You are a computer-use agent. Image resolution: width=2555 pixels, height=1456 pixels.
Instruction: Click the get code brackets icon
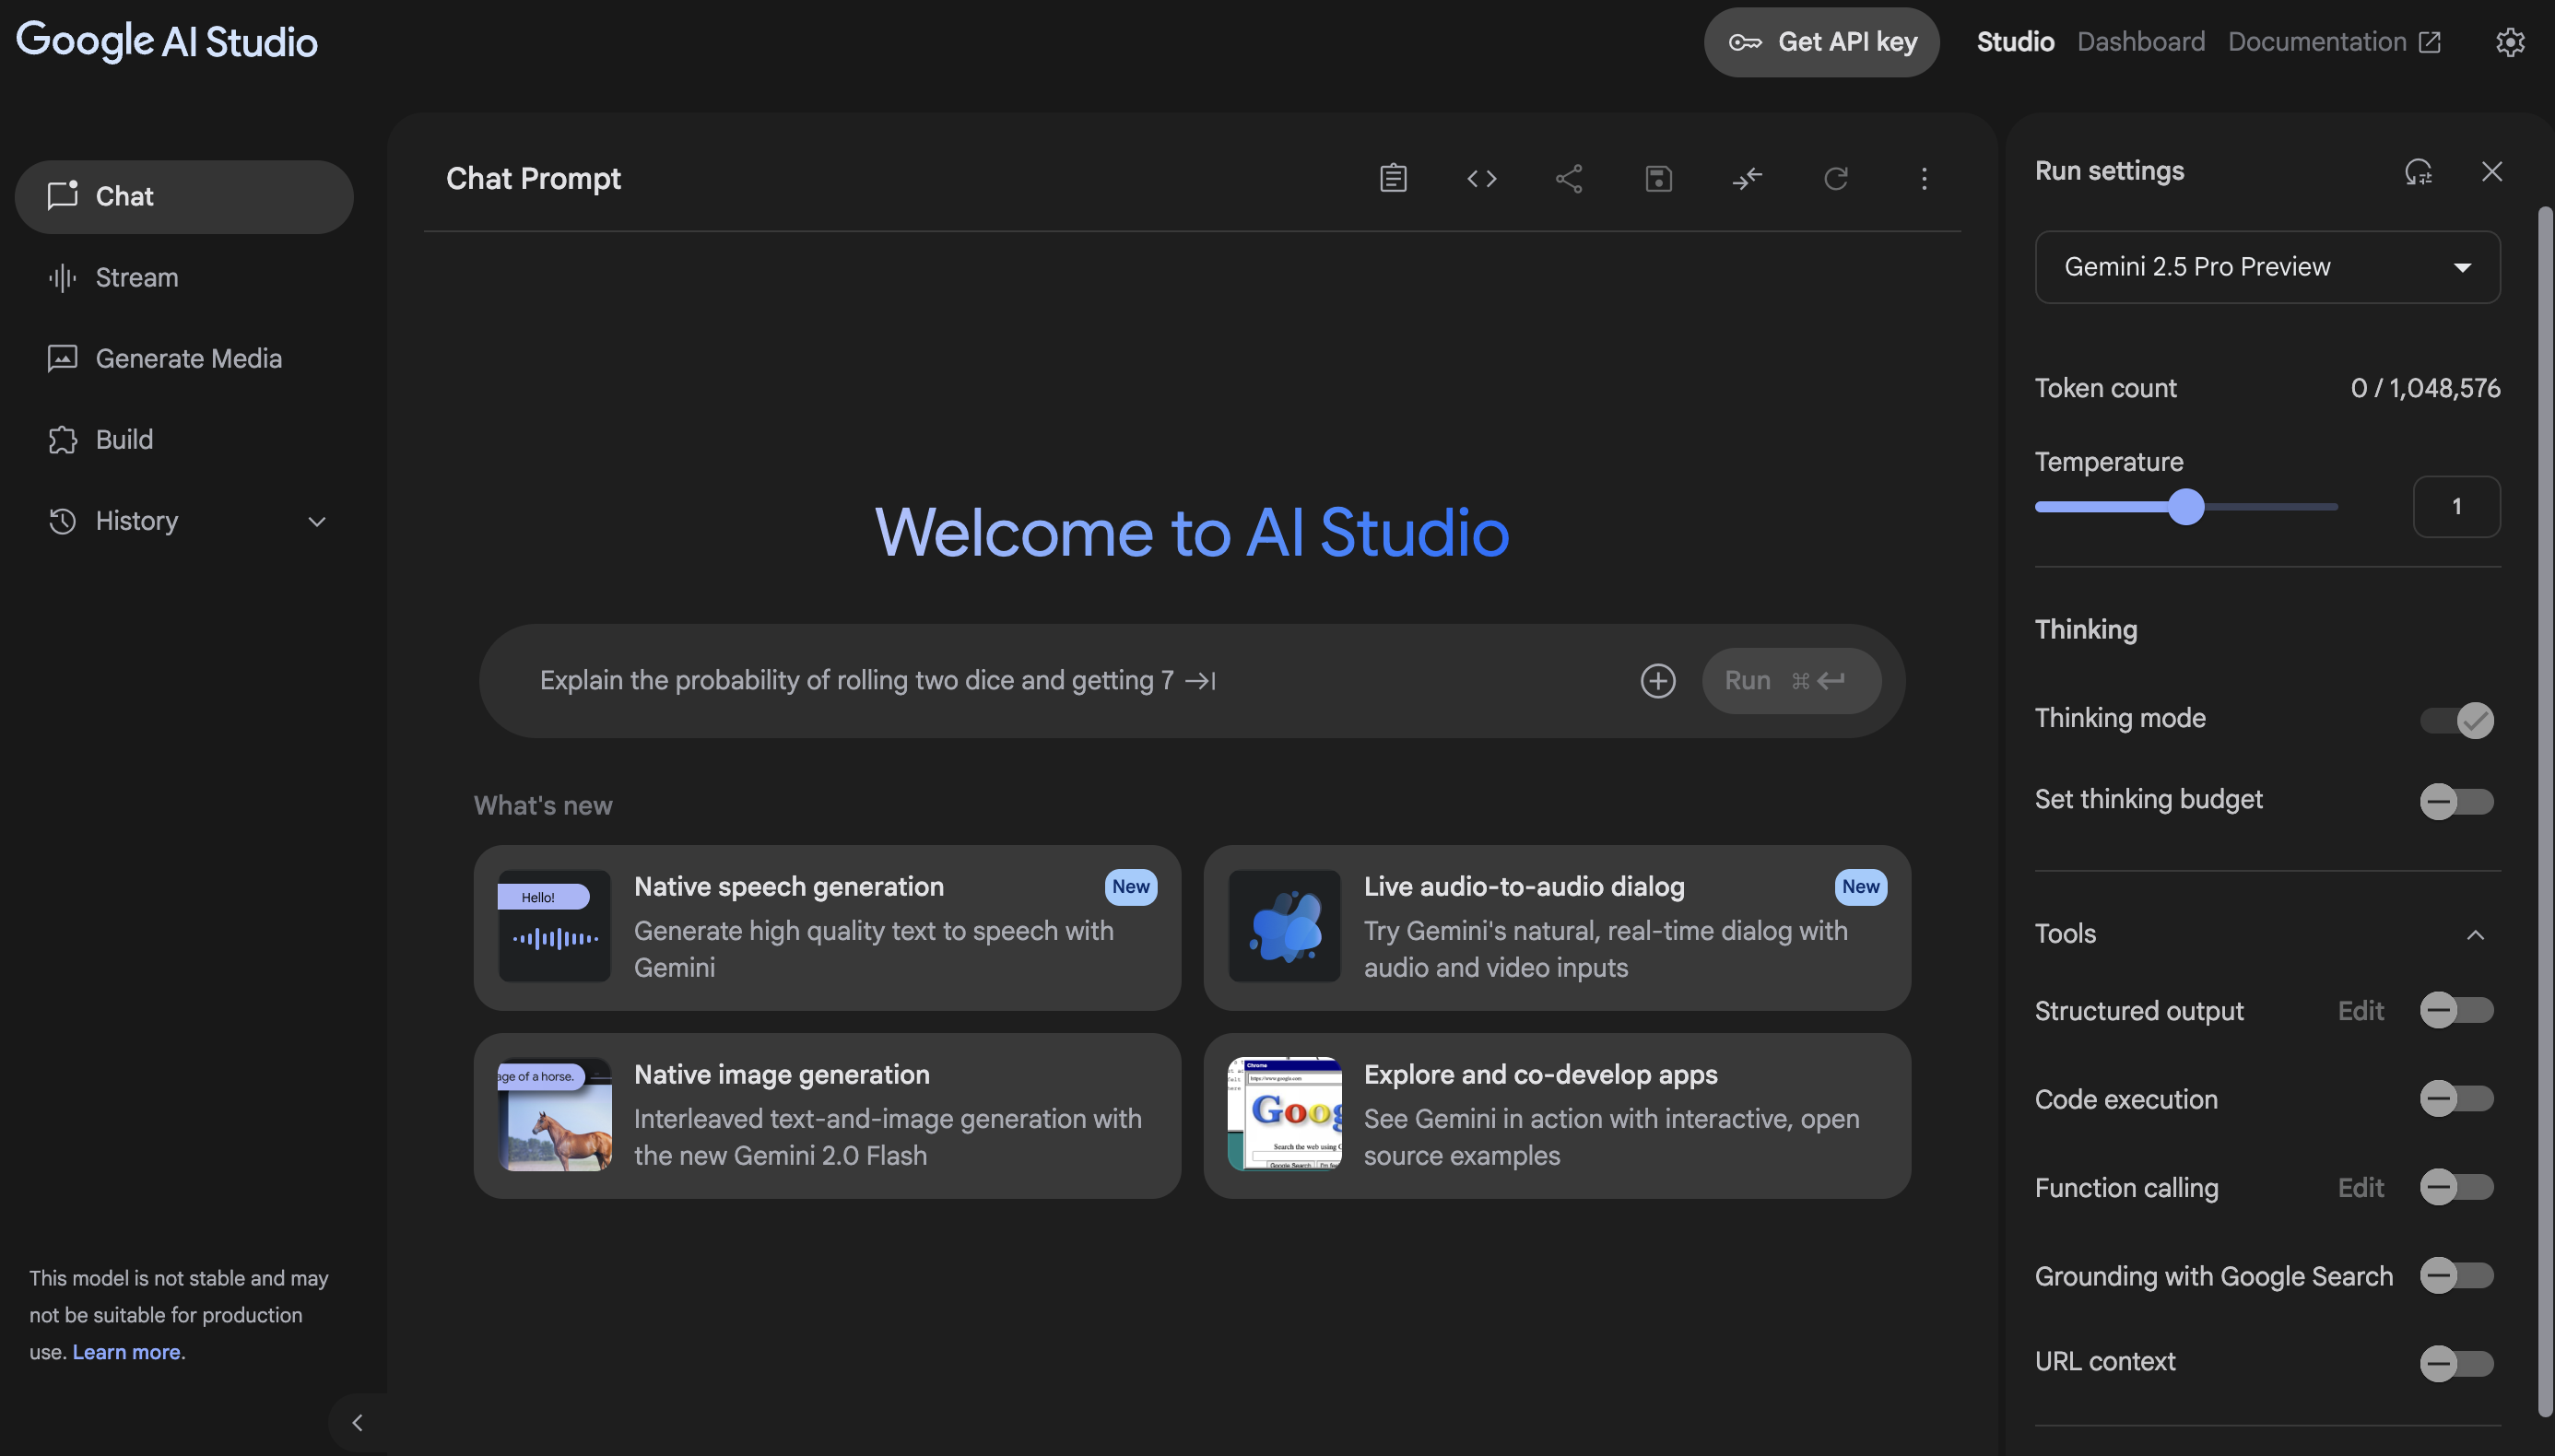(1481, 179)
